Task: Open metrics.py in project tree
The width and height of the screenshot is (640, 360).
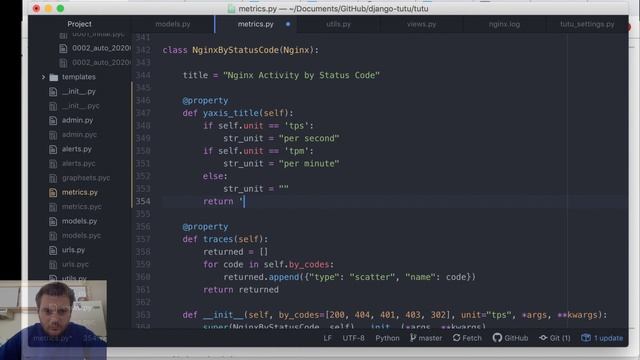Action: [x=80, y=192]
